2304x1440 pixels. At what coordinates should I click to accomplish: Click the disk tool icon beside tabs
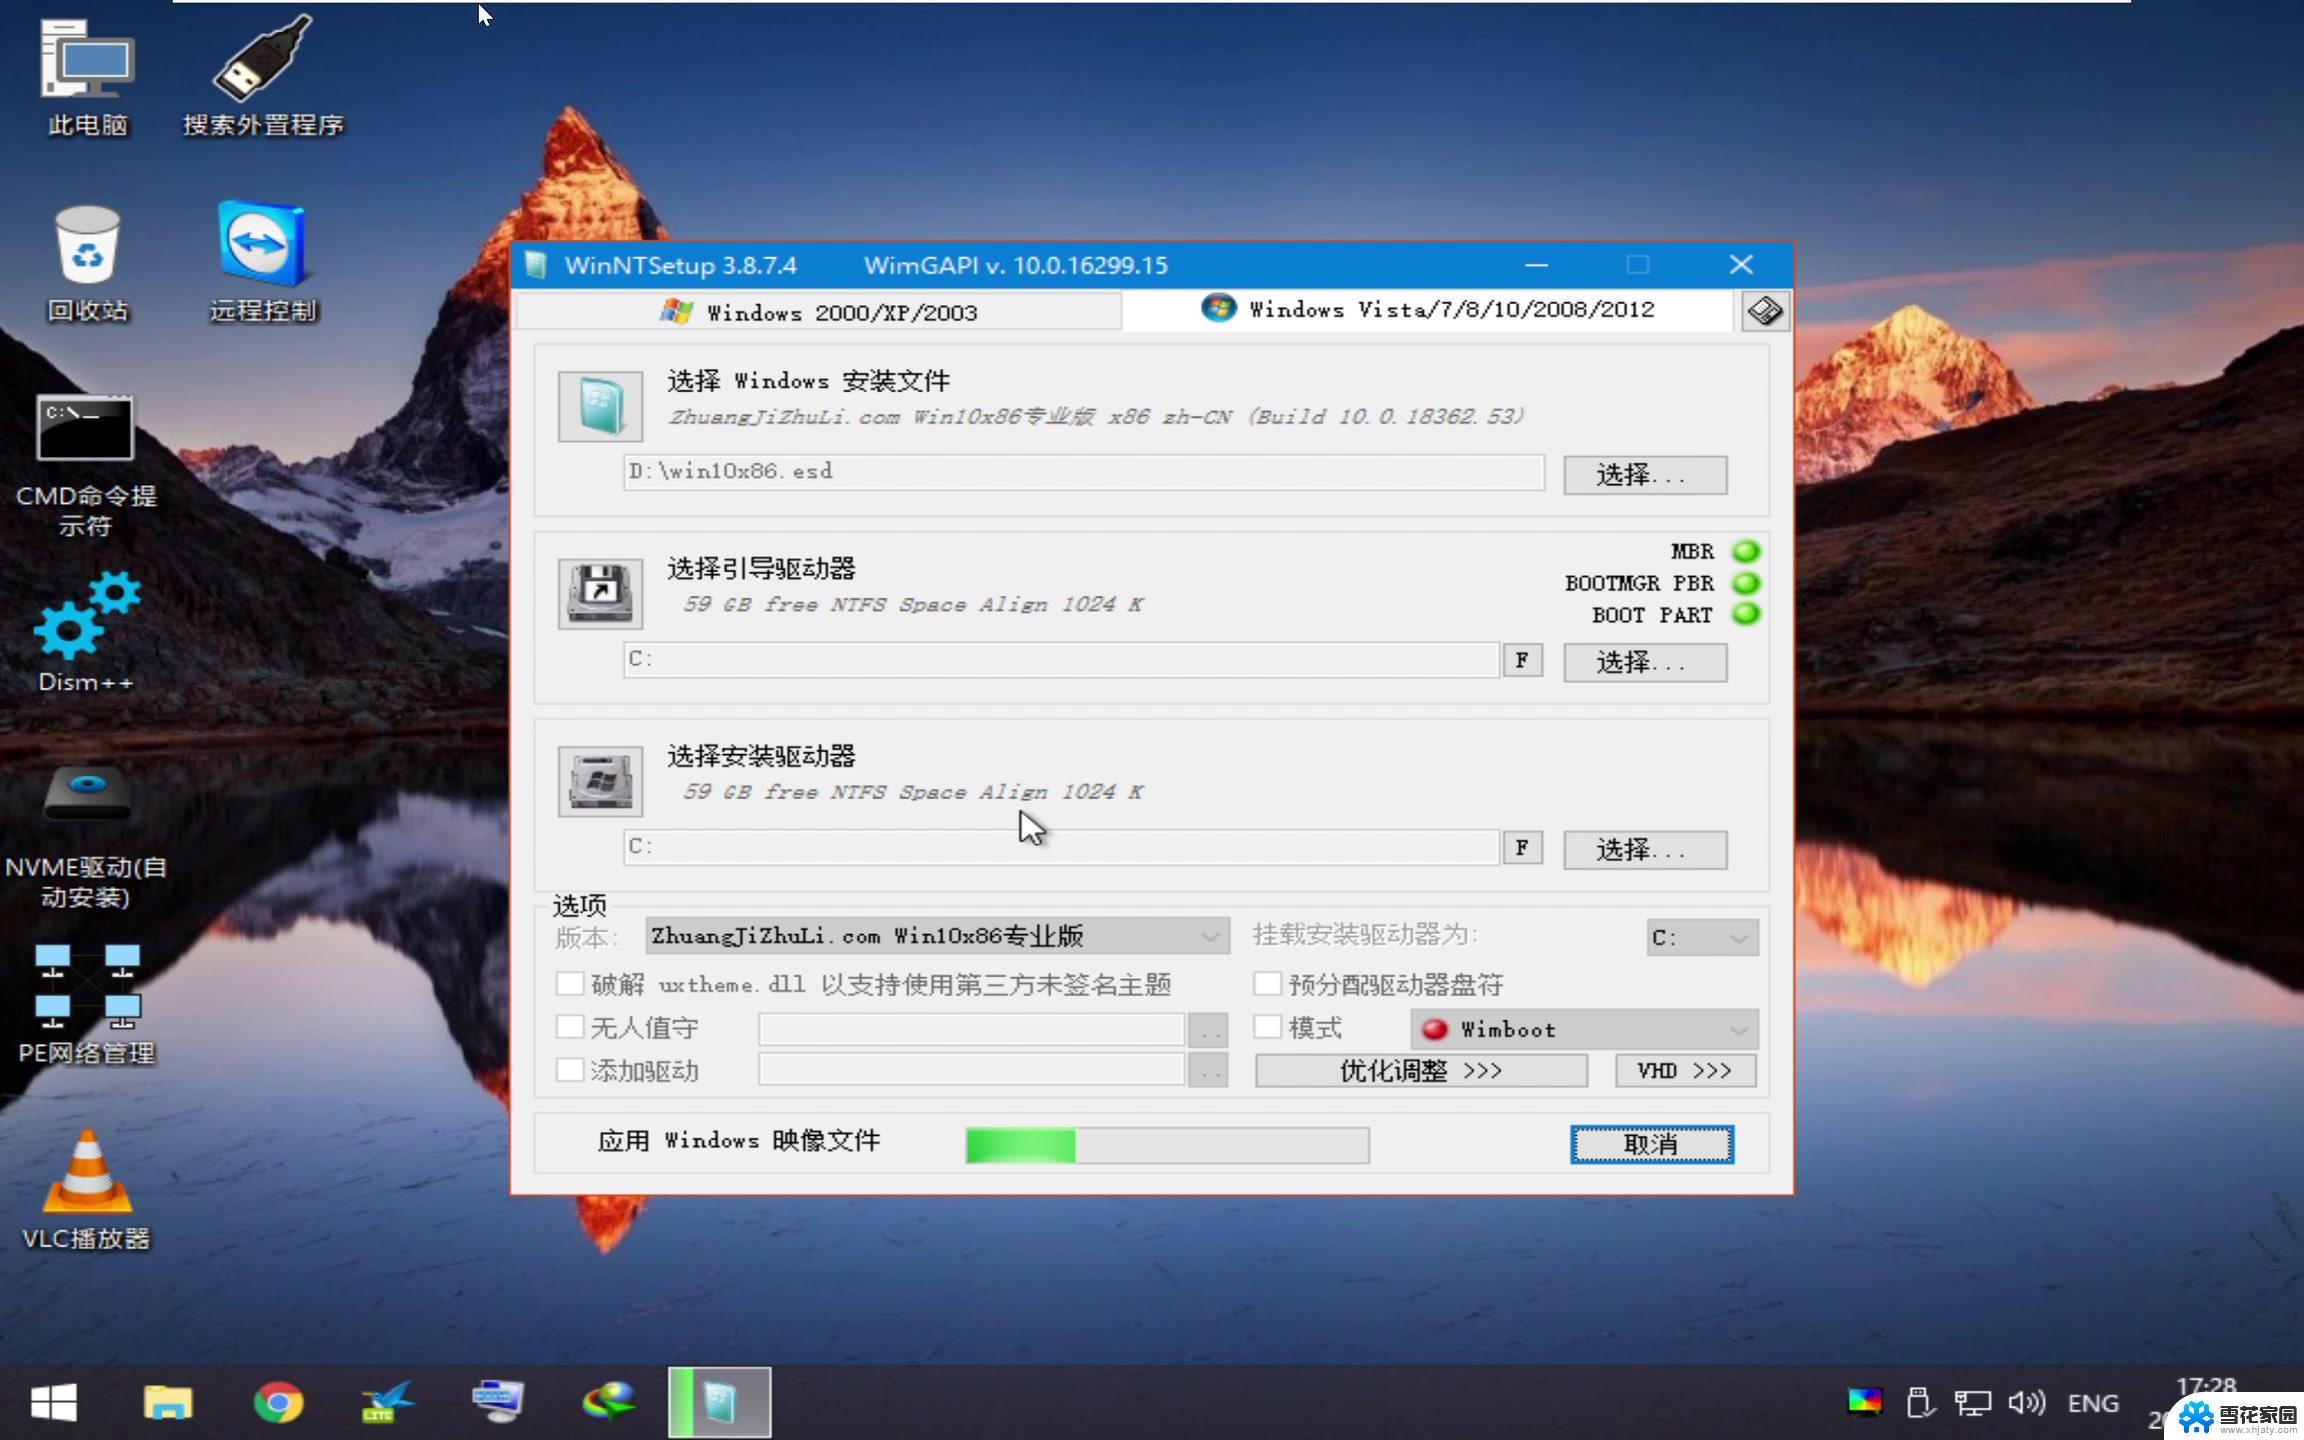click(x=1764, y=311)
